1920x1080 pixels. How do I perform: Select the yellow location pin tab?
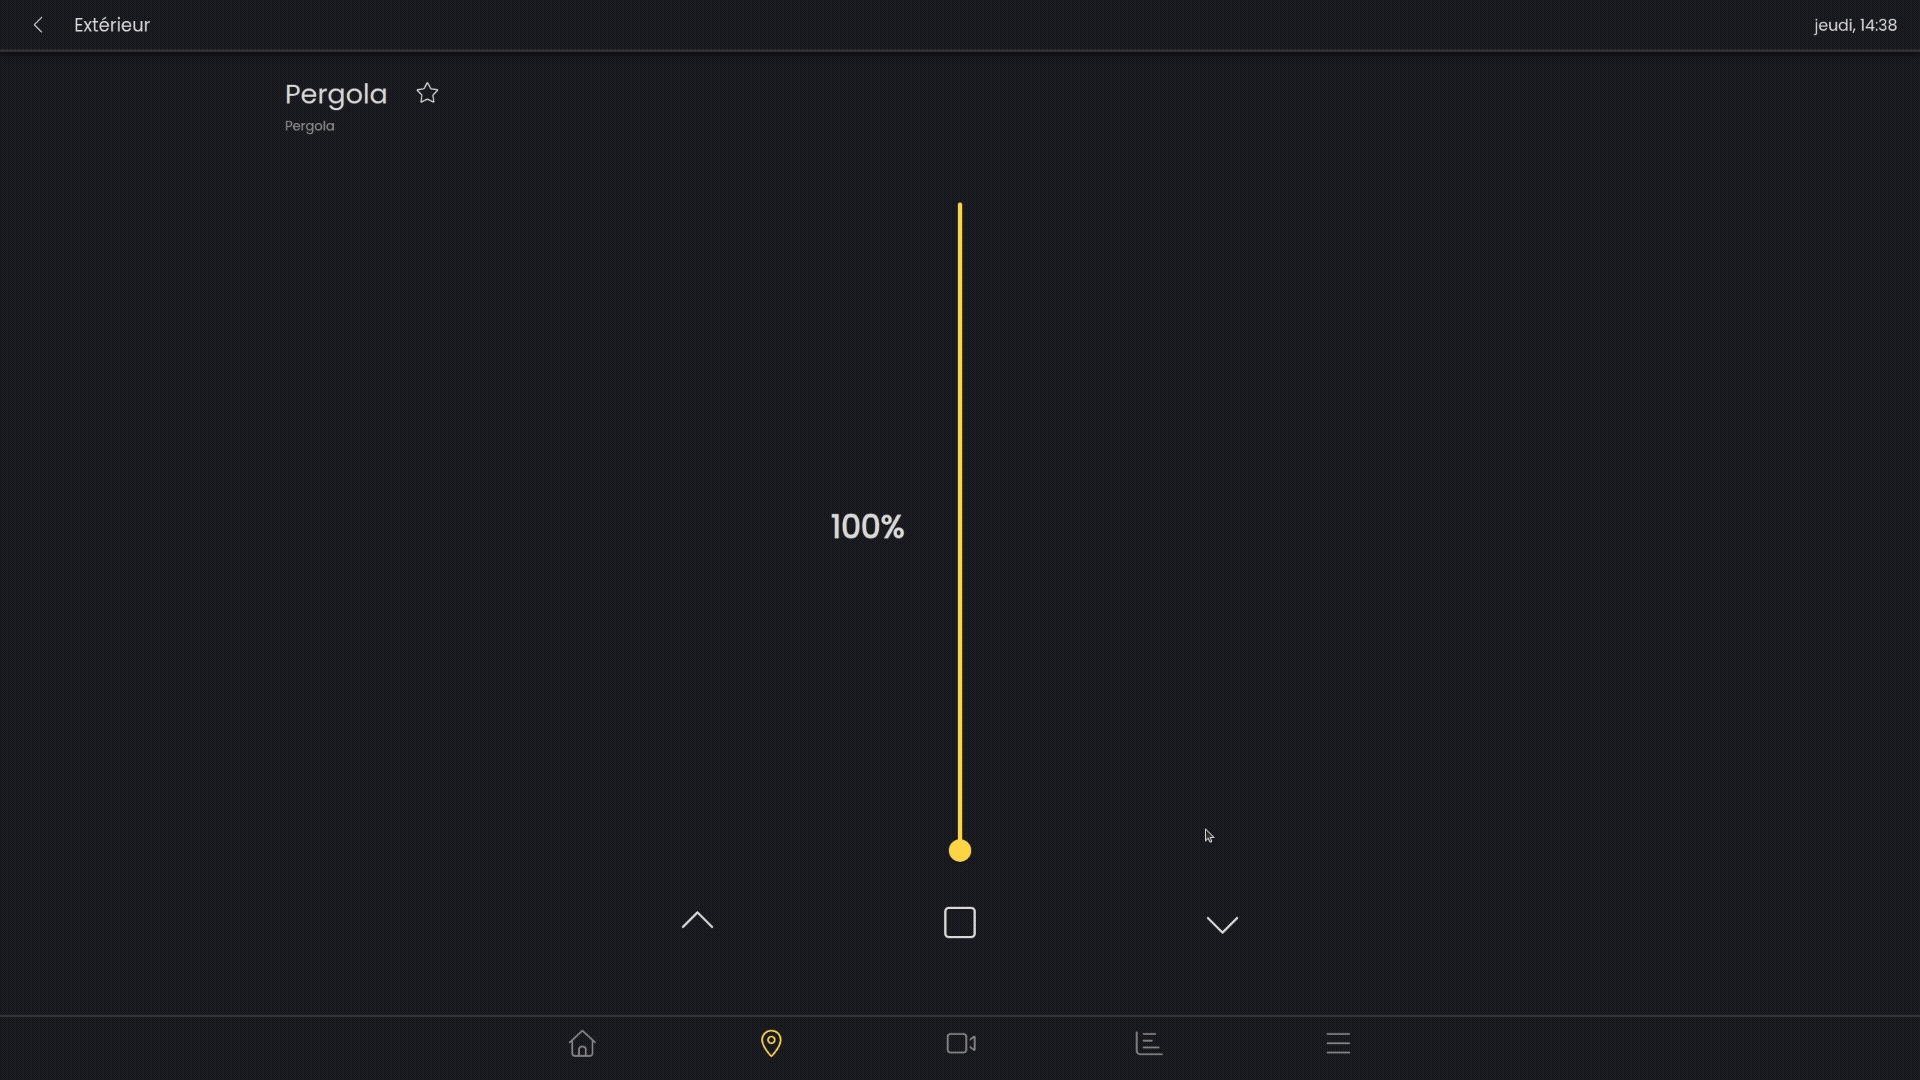771,1044
